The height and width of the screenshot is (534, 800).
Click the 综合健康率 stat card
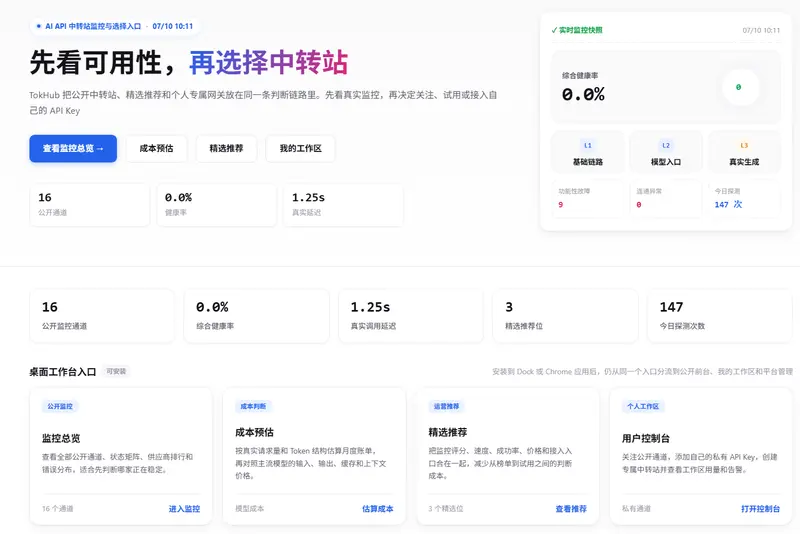(x=257, y=316)
